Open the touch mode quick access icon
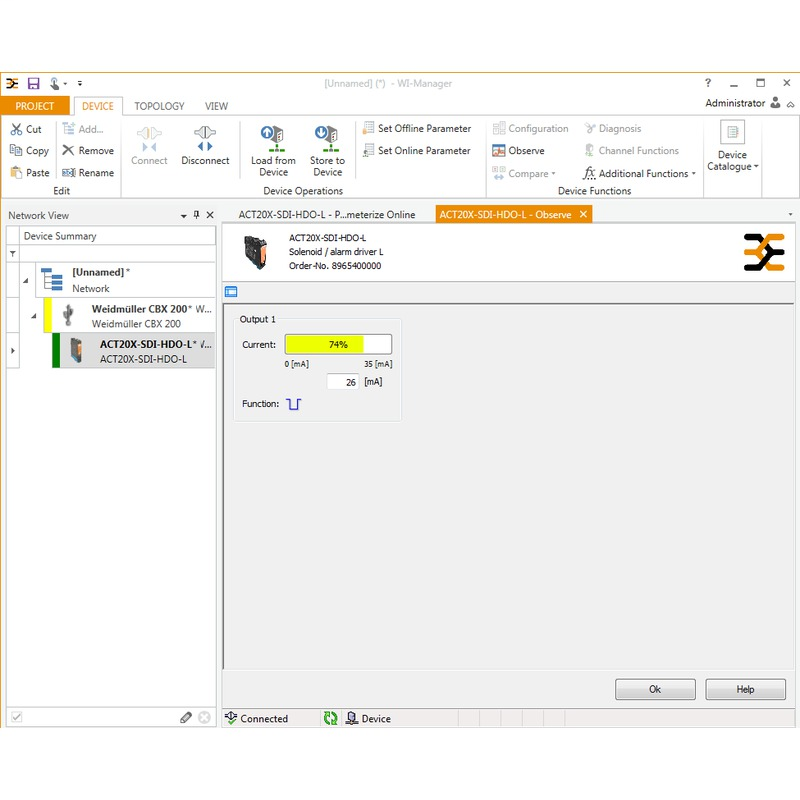 point(55,83)
